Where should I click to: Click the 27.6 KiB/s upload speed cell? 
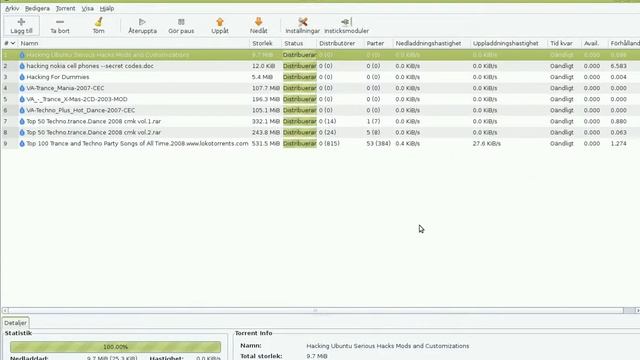487,143
